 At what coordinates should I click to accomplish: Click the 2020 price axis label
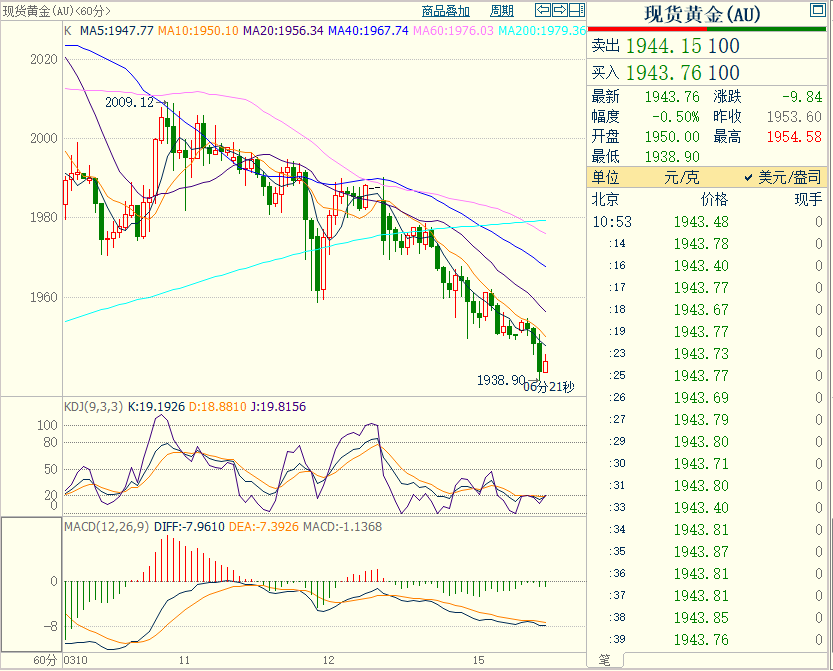point(44,60)
